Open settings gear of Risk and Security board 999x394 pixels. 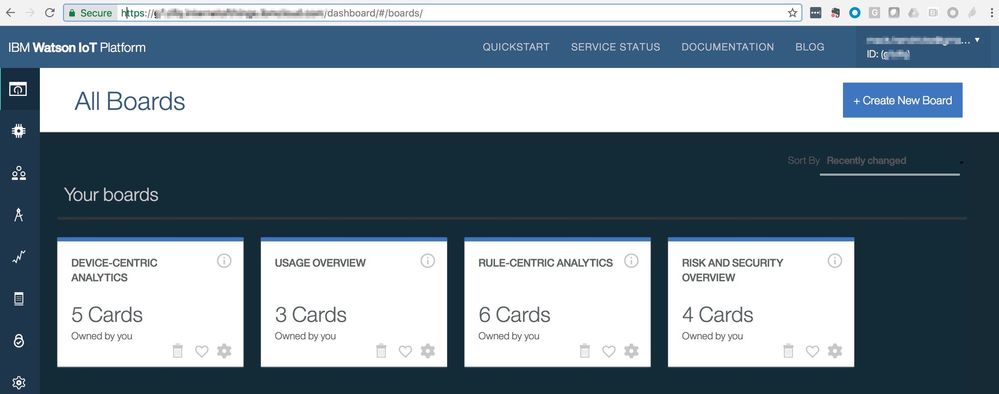[x=835, y=351]
